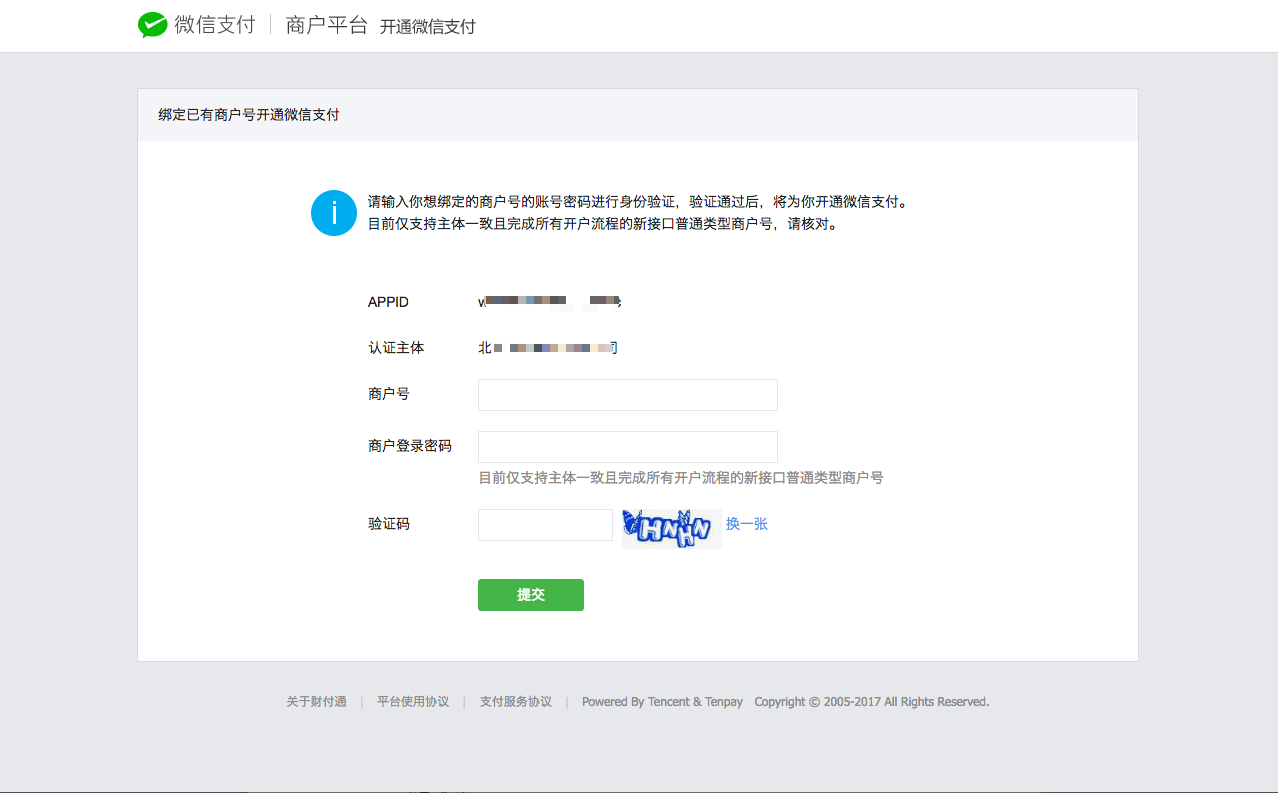Click the 微信支付 header text
This screenshot has height=793, width=1278.
pos(215,25)
